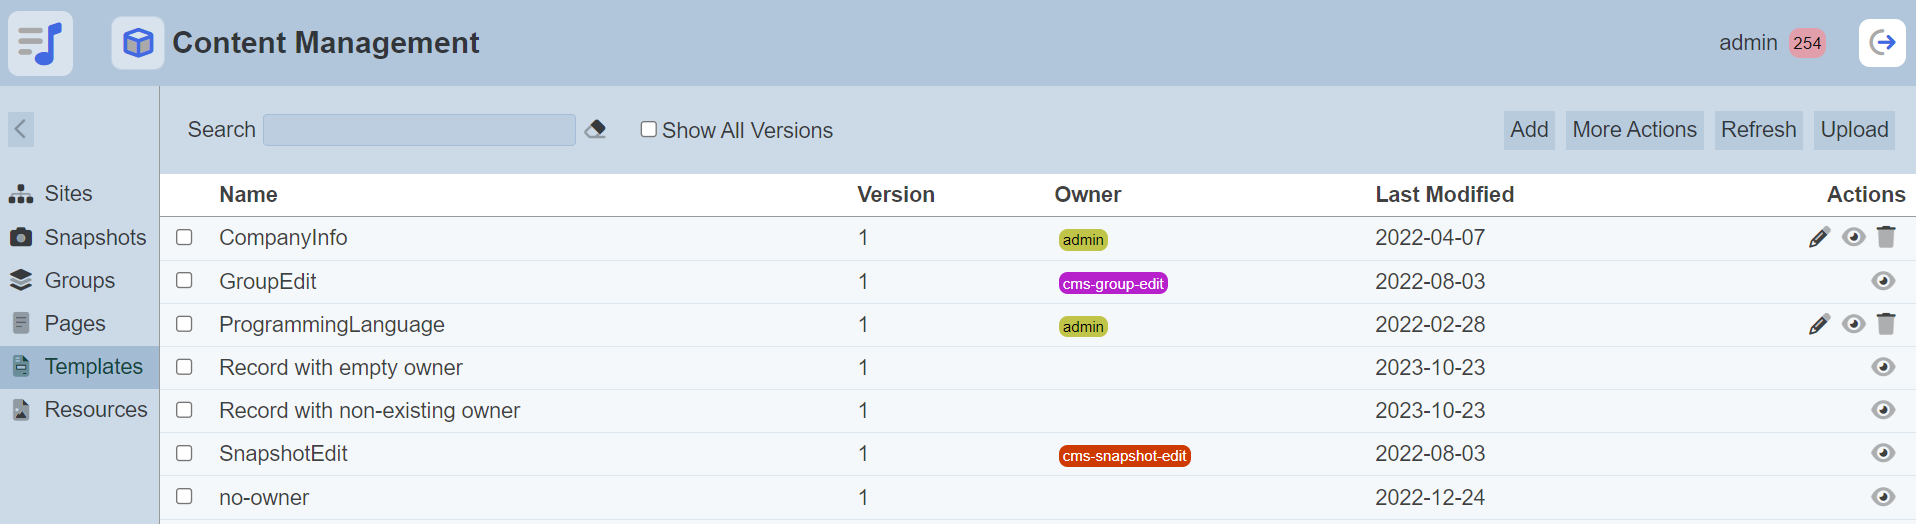This screenshot has height=524, width=1916.
Task: Edit the CompanyInfo template with pencil icon
Action: point(1819,237)
